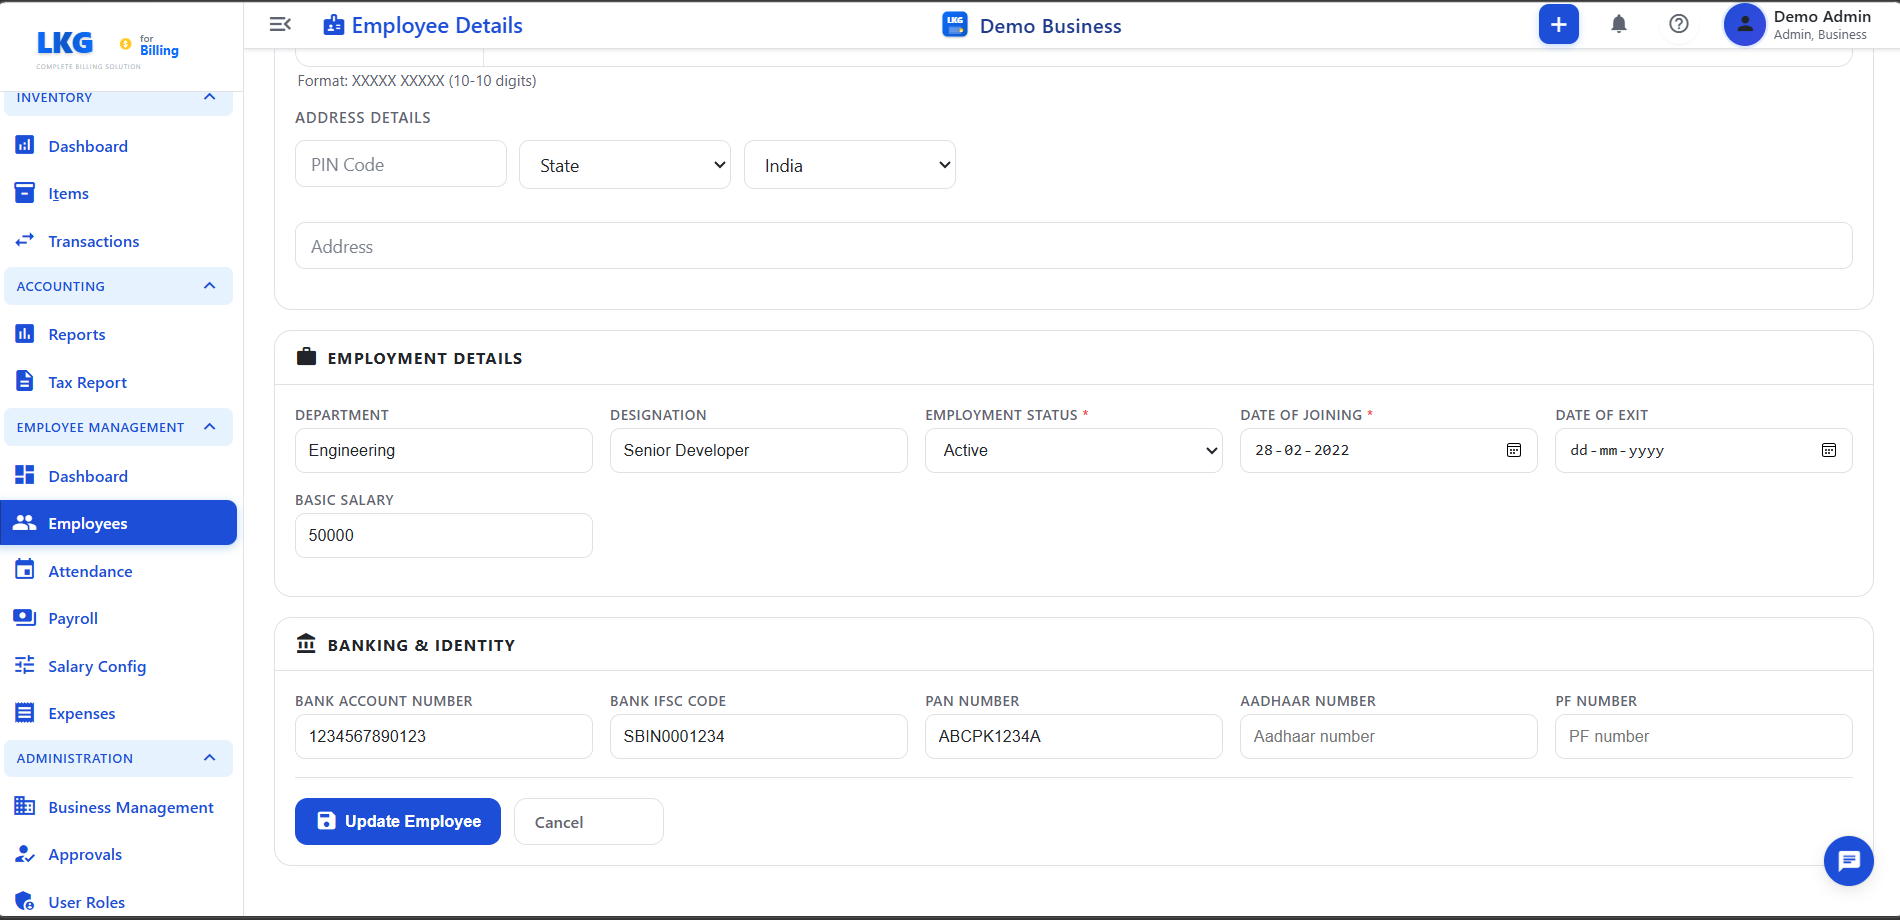The height and width of the screenshot is (920, 1900).
Task: Click the Attendance calendar icon
Action: coord(25,570)
